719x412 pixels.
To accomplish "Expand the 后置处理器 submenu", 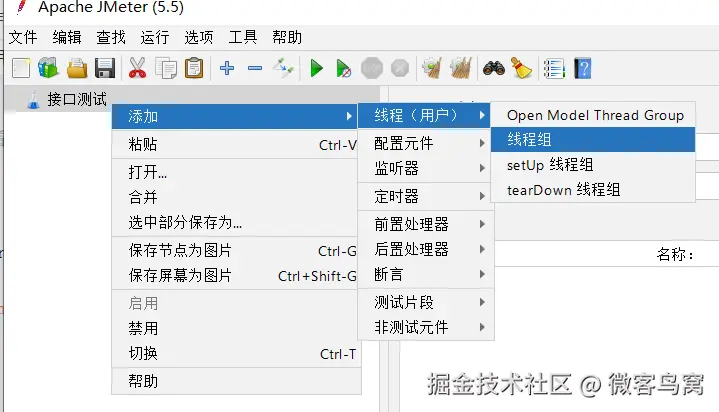I will pos(426,249).
